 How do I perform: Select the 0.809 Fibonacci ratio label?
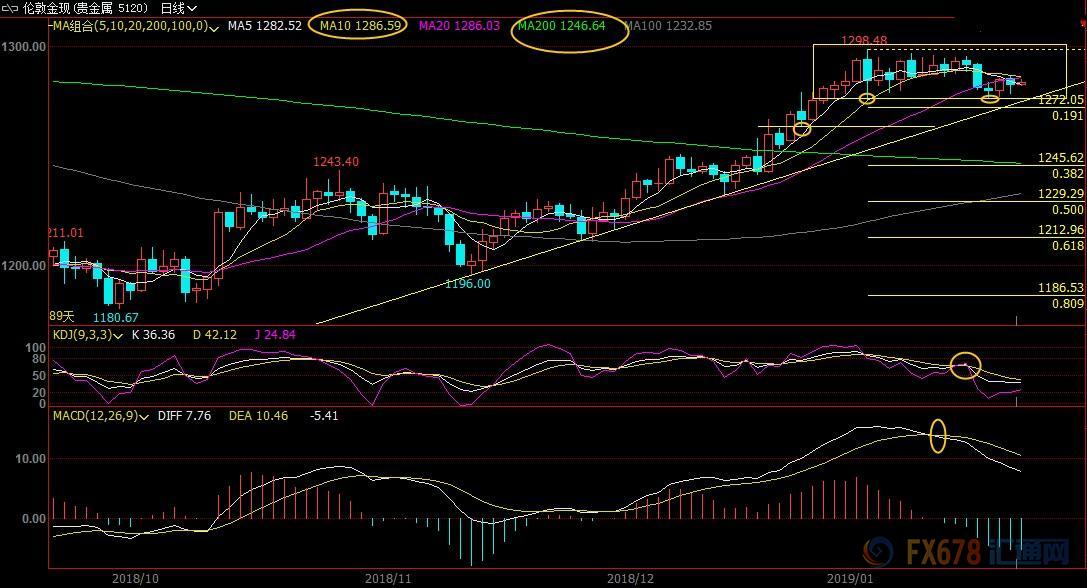click(1068, 304)
